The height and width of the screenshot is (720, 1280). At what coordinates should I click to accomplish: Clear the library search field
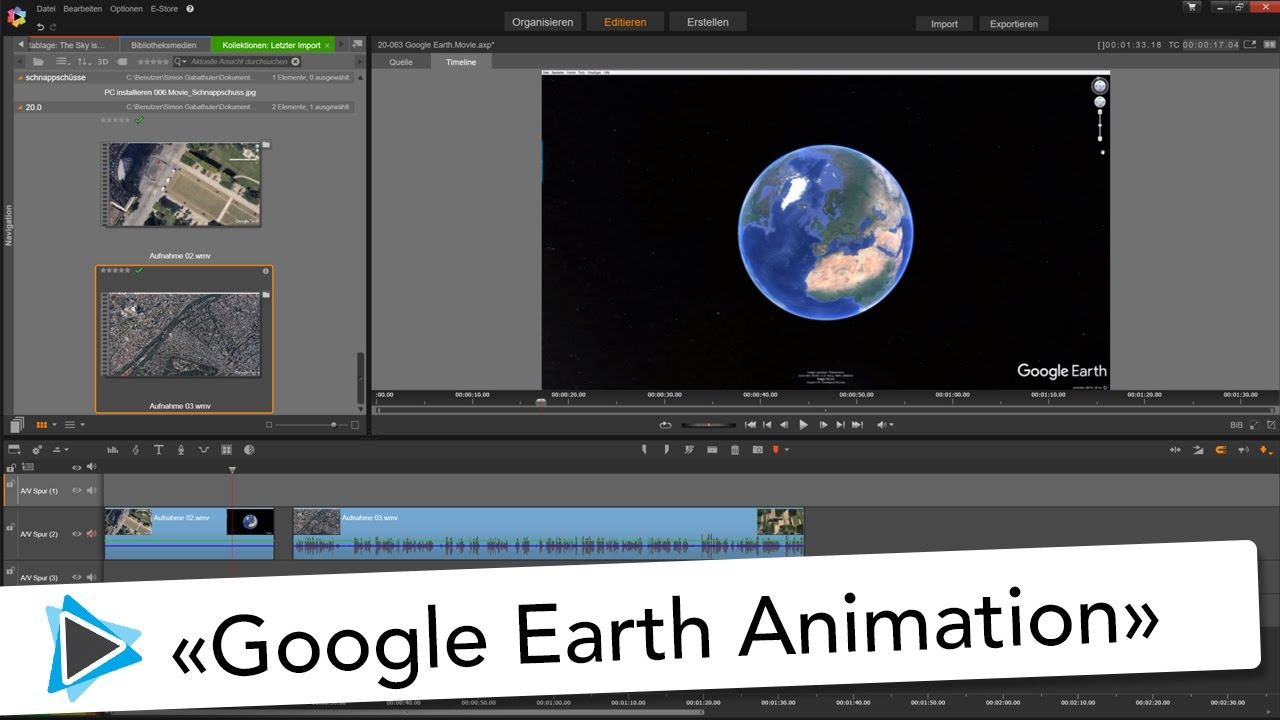click(x=295, y=62)
